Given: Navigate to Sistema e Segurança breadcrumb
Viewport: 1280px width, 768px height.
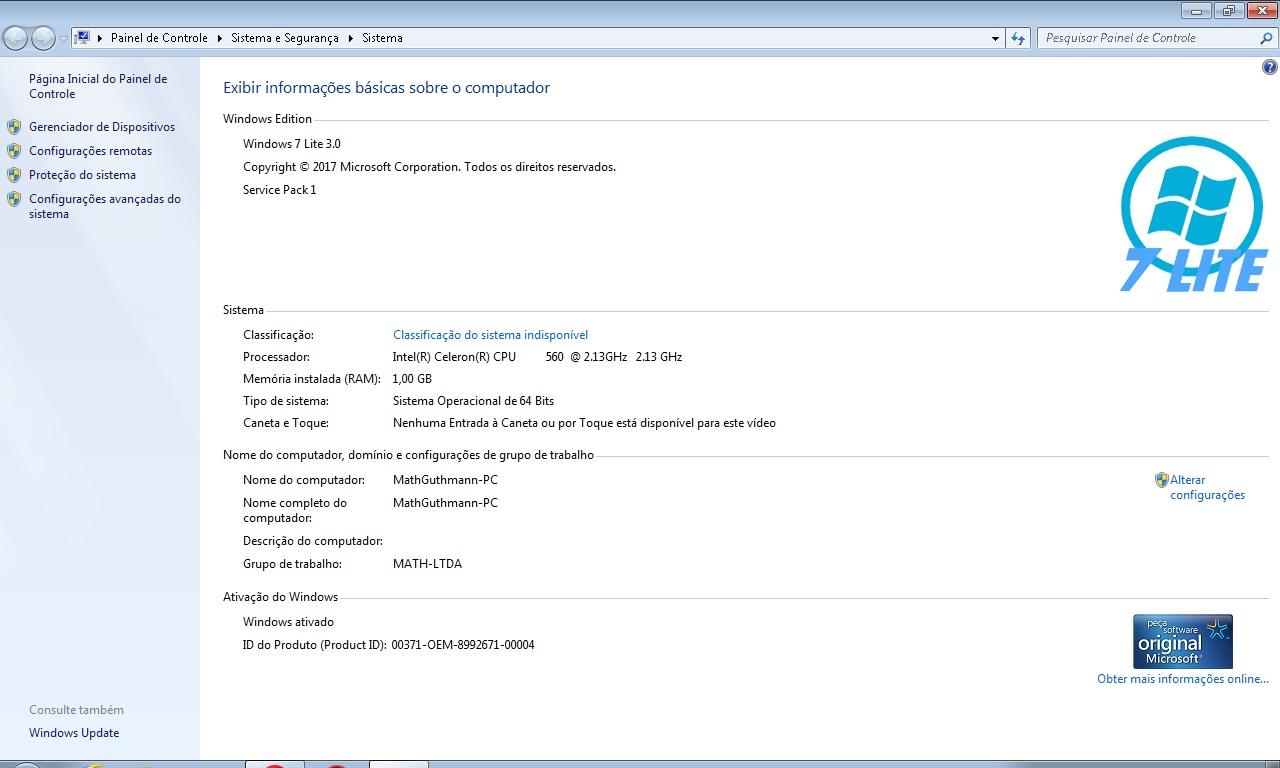Looking at the screenshot, I should [x=285, y=38].
